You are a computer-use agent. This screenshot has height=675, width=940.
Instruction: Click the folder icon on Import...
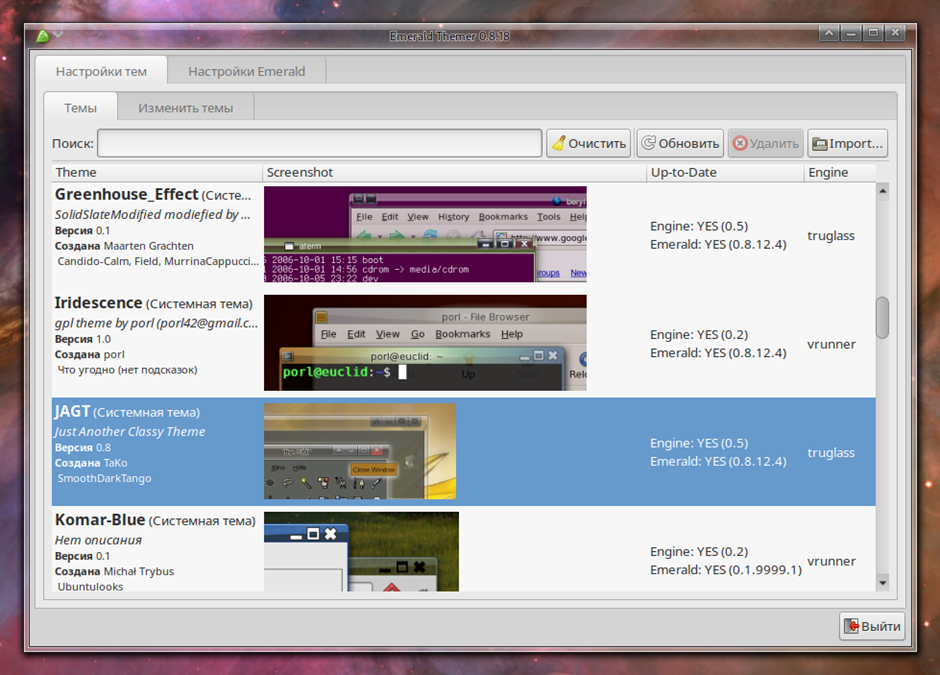(820, 144)
